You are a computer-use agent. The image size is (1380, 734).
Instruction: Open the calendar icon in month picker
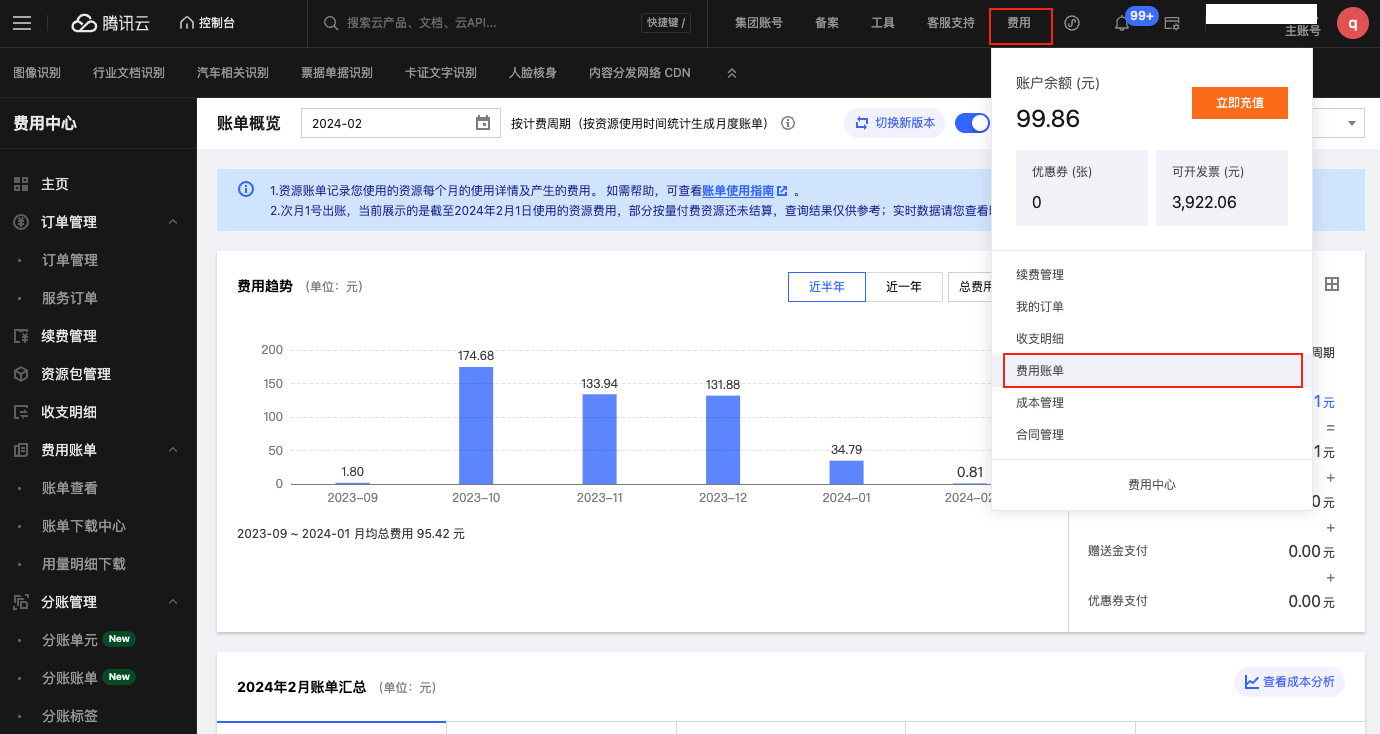pos(483,123)
